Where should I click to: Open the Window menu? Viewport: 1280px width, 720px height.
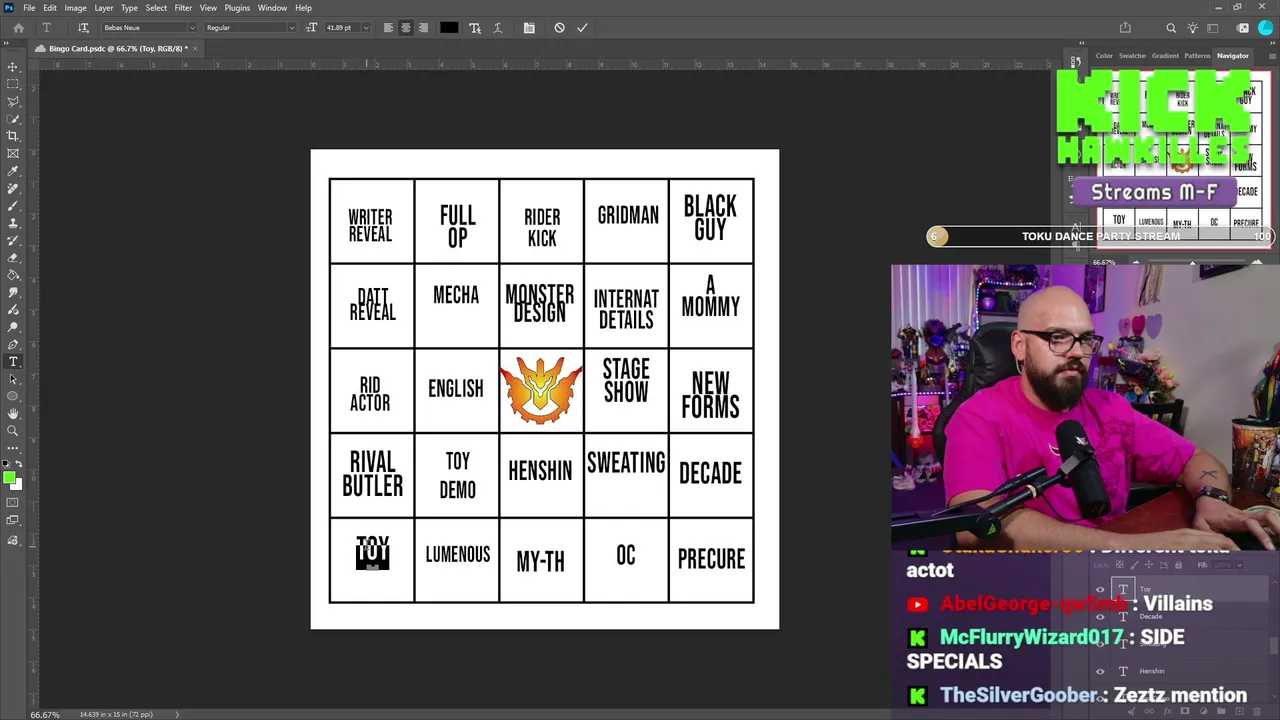pos(272,8)
